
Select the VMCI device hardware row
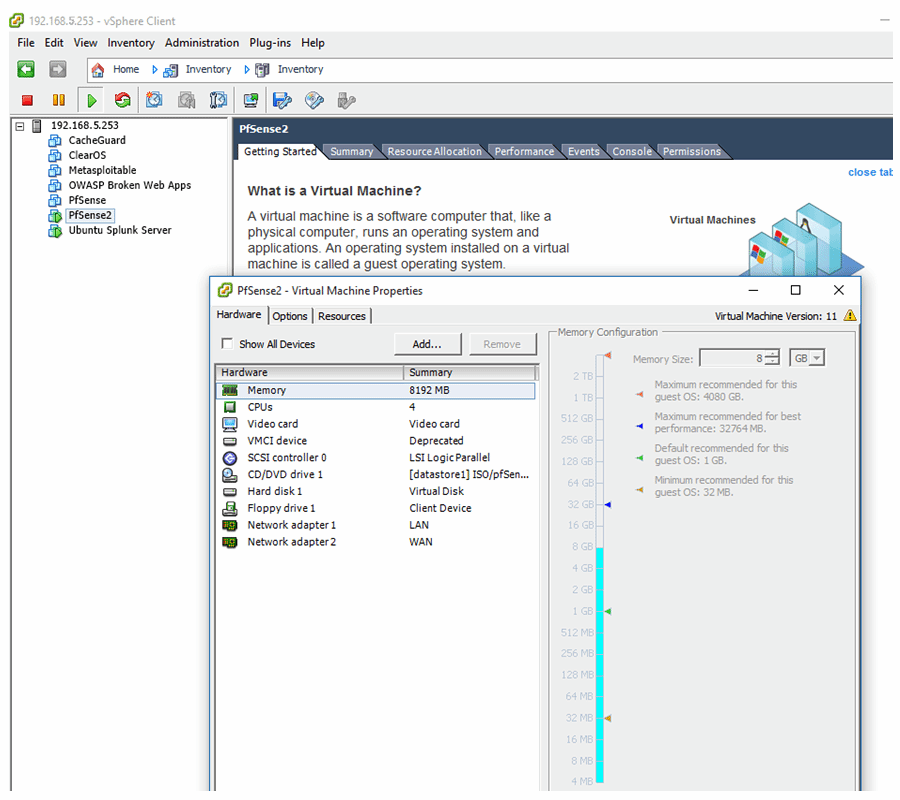point(376,441)
